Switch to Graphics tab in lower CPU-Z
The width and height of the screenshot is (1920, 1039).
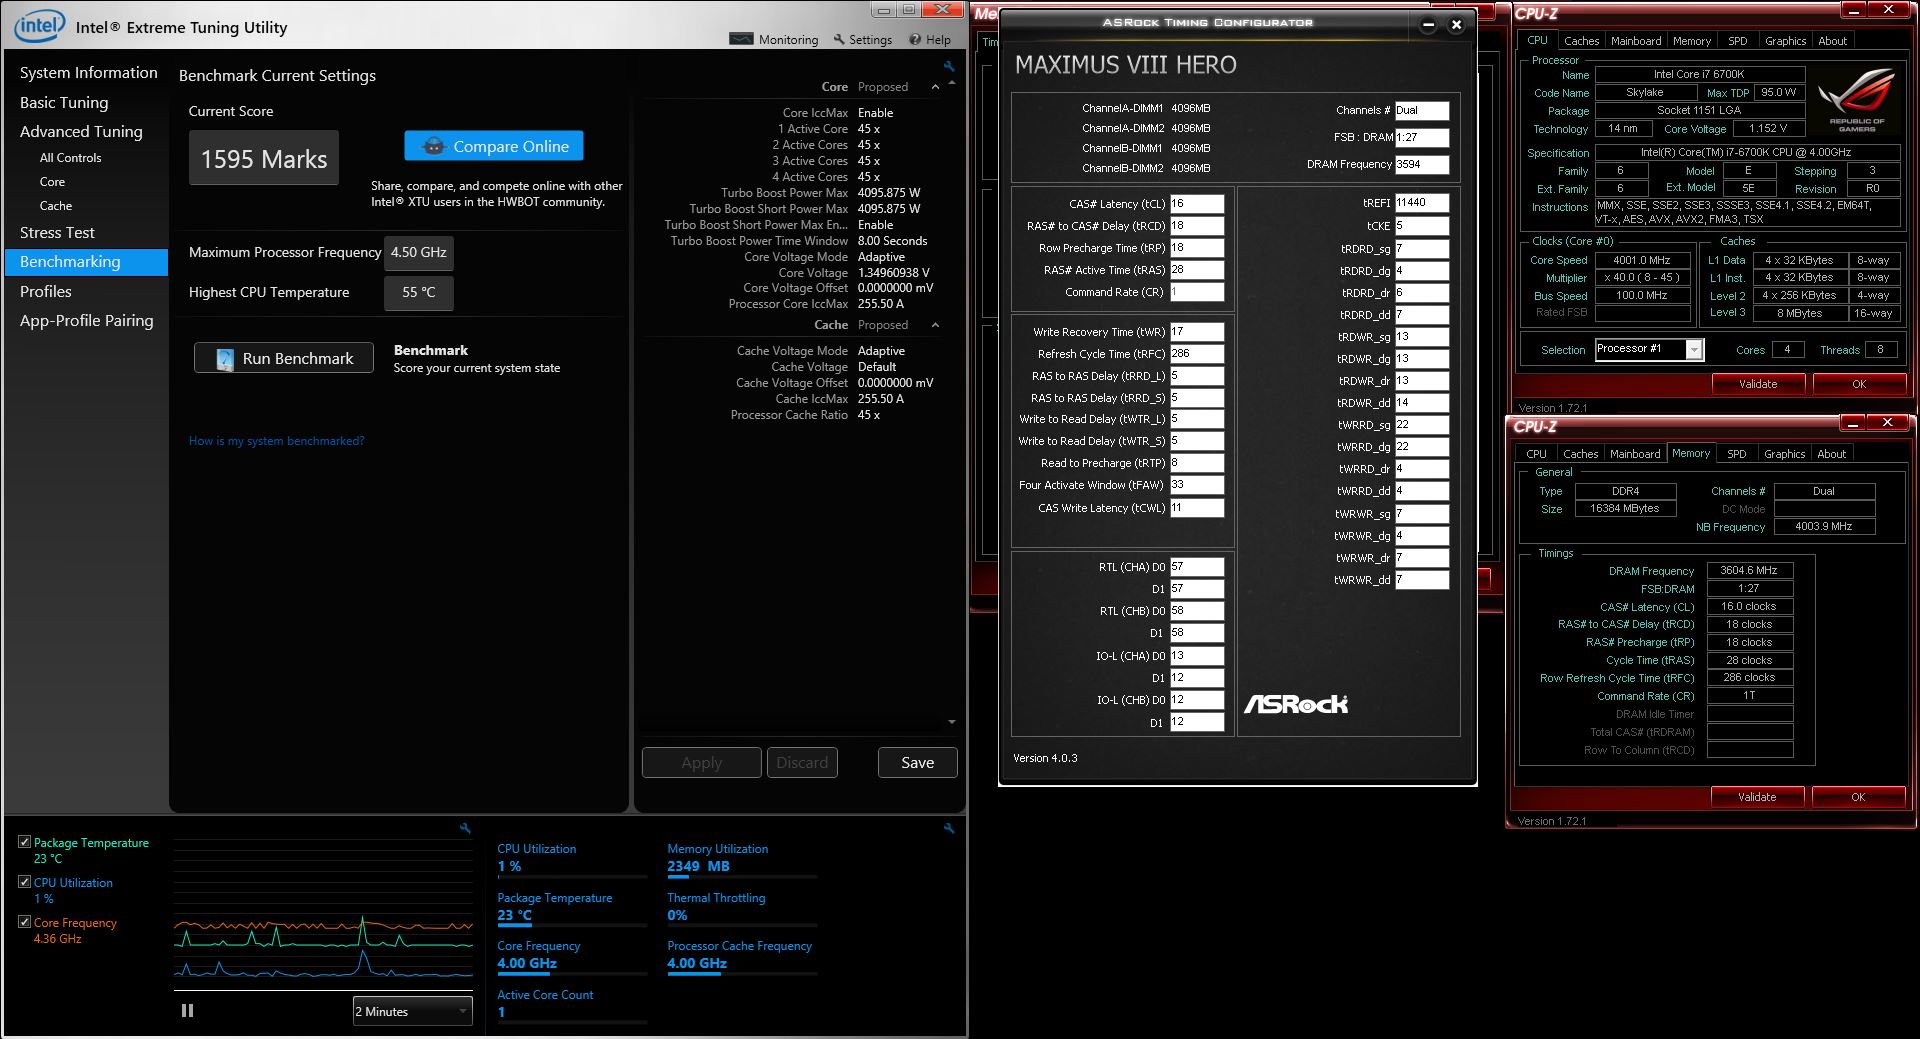tap(1785, 454)
